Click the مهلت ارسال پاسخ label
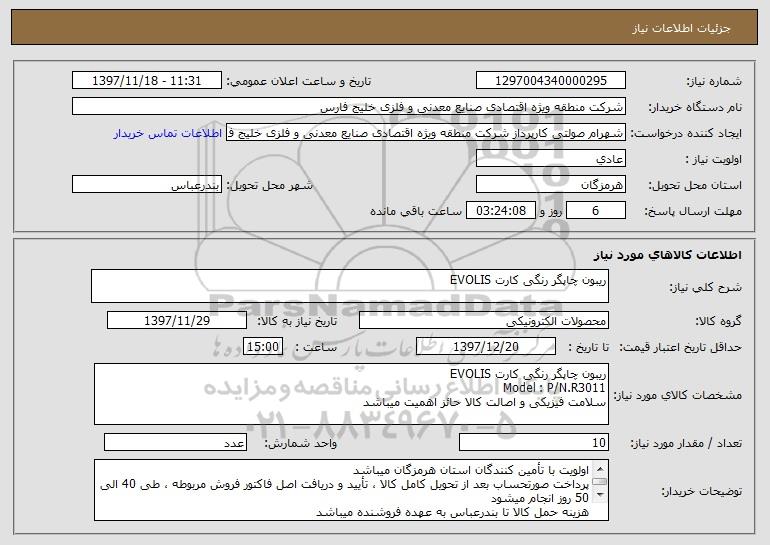Screen dimensions: 770x545 (x=693, y=211)
